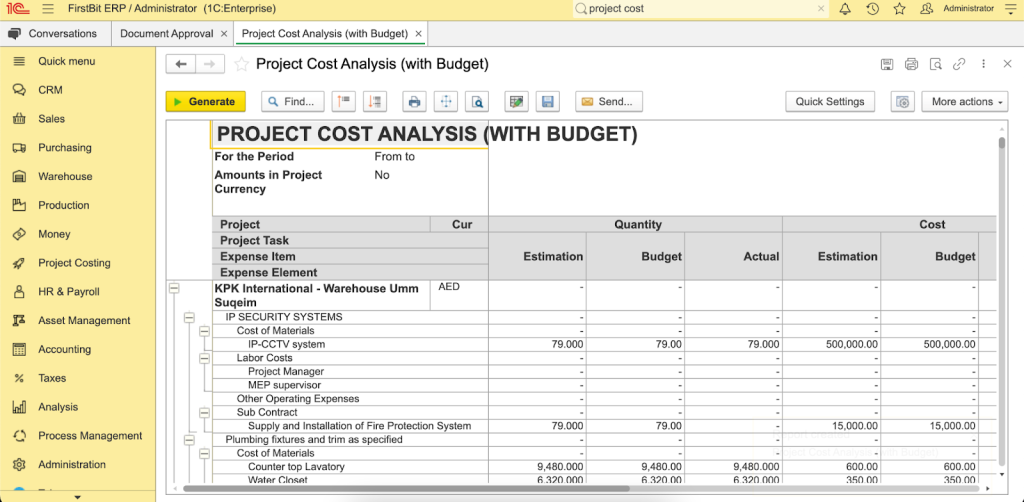Open More actions dropdown
This screenshot has width=1024, height=502.
(965, 101)
